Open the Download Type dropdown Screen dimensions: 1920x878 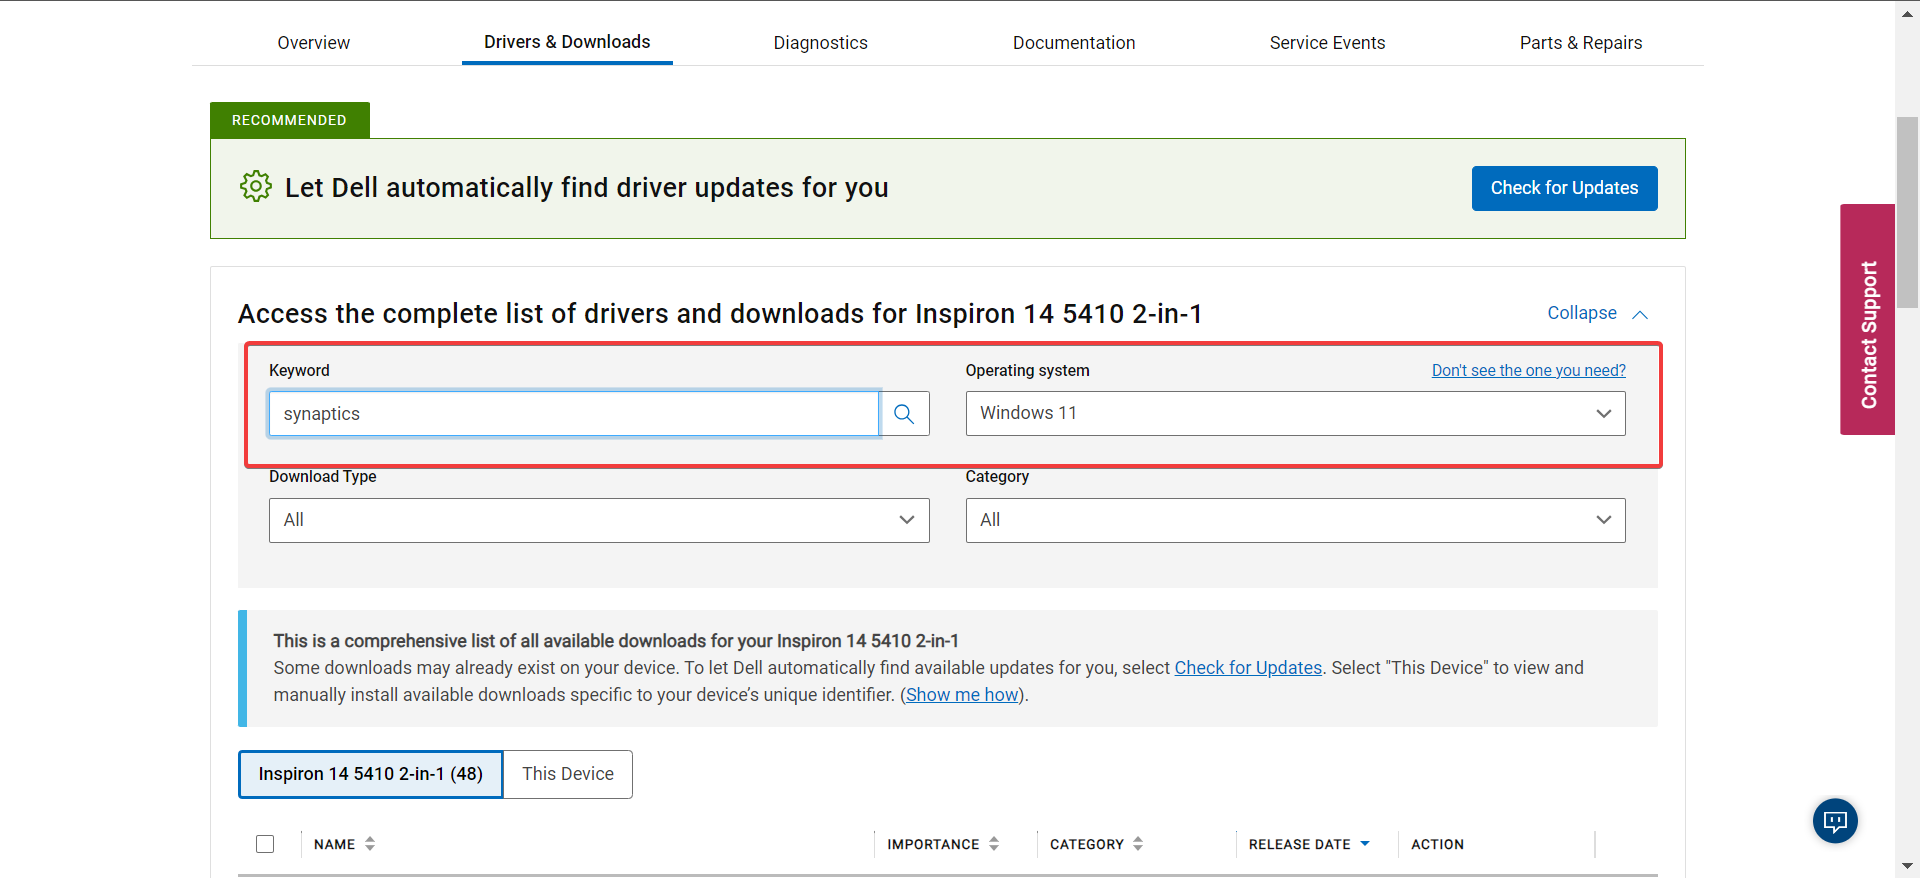point(599,520)
